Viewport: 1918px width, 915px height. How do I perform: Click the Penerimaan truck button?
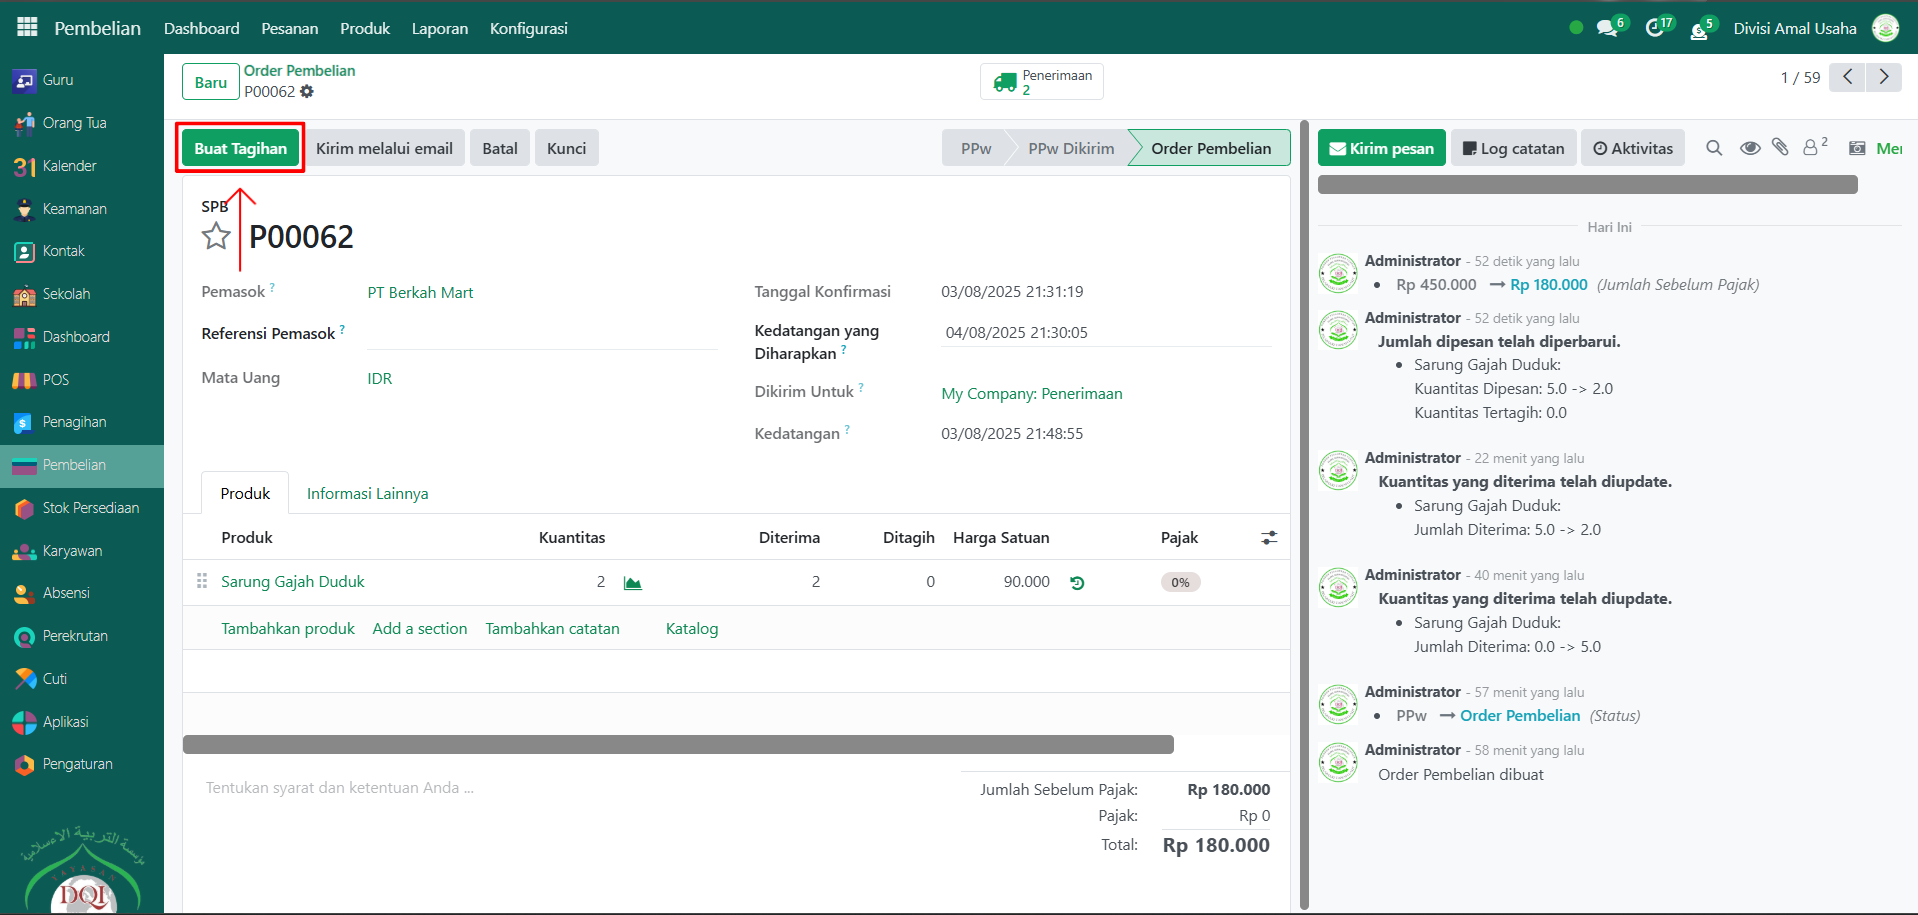click(x=1041, y=82)
